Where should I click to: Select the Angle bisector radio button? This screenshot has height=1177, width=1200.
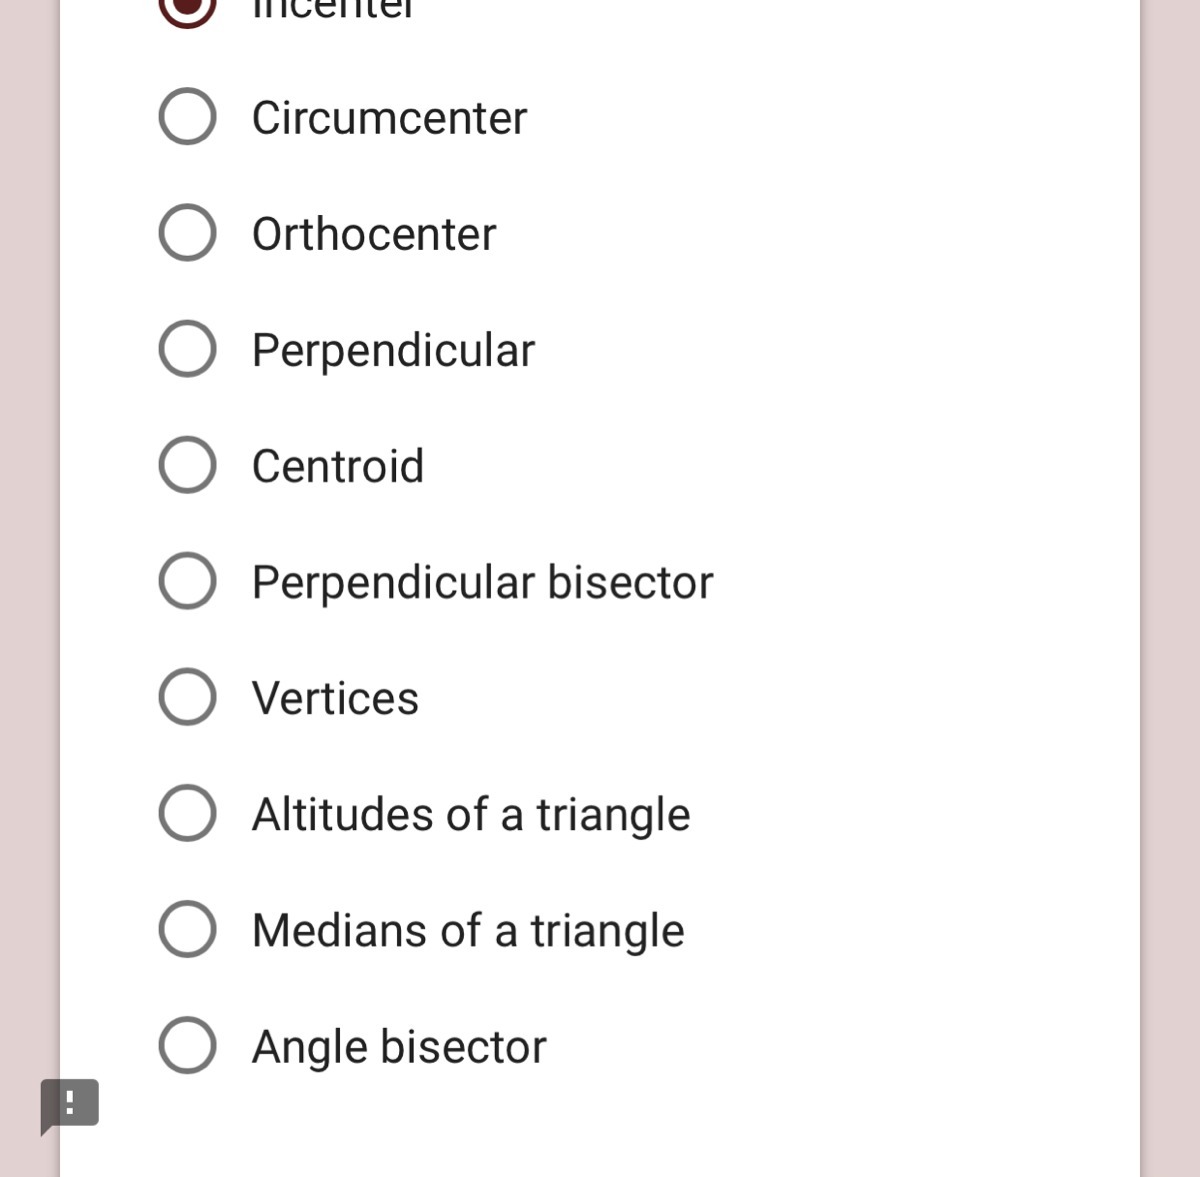pyautogui.click(x=187, y=1045)
